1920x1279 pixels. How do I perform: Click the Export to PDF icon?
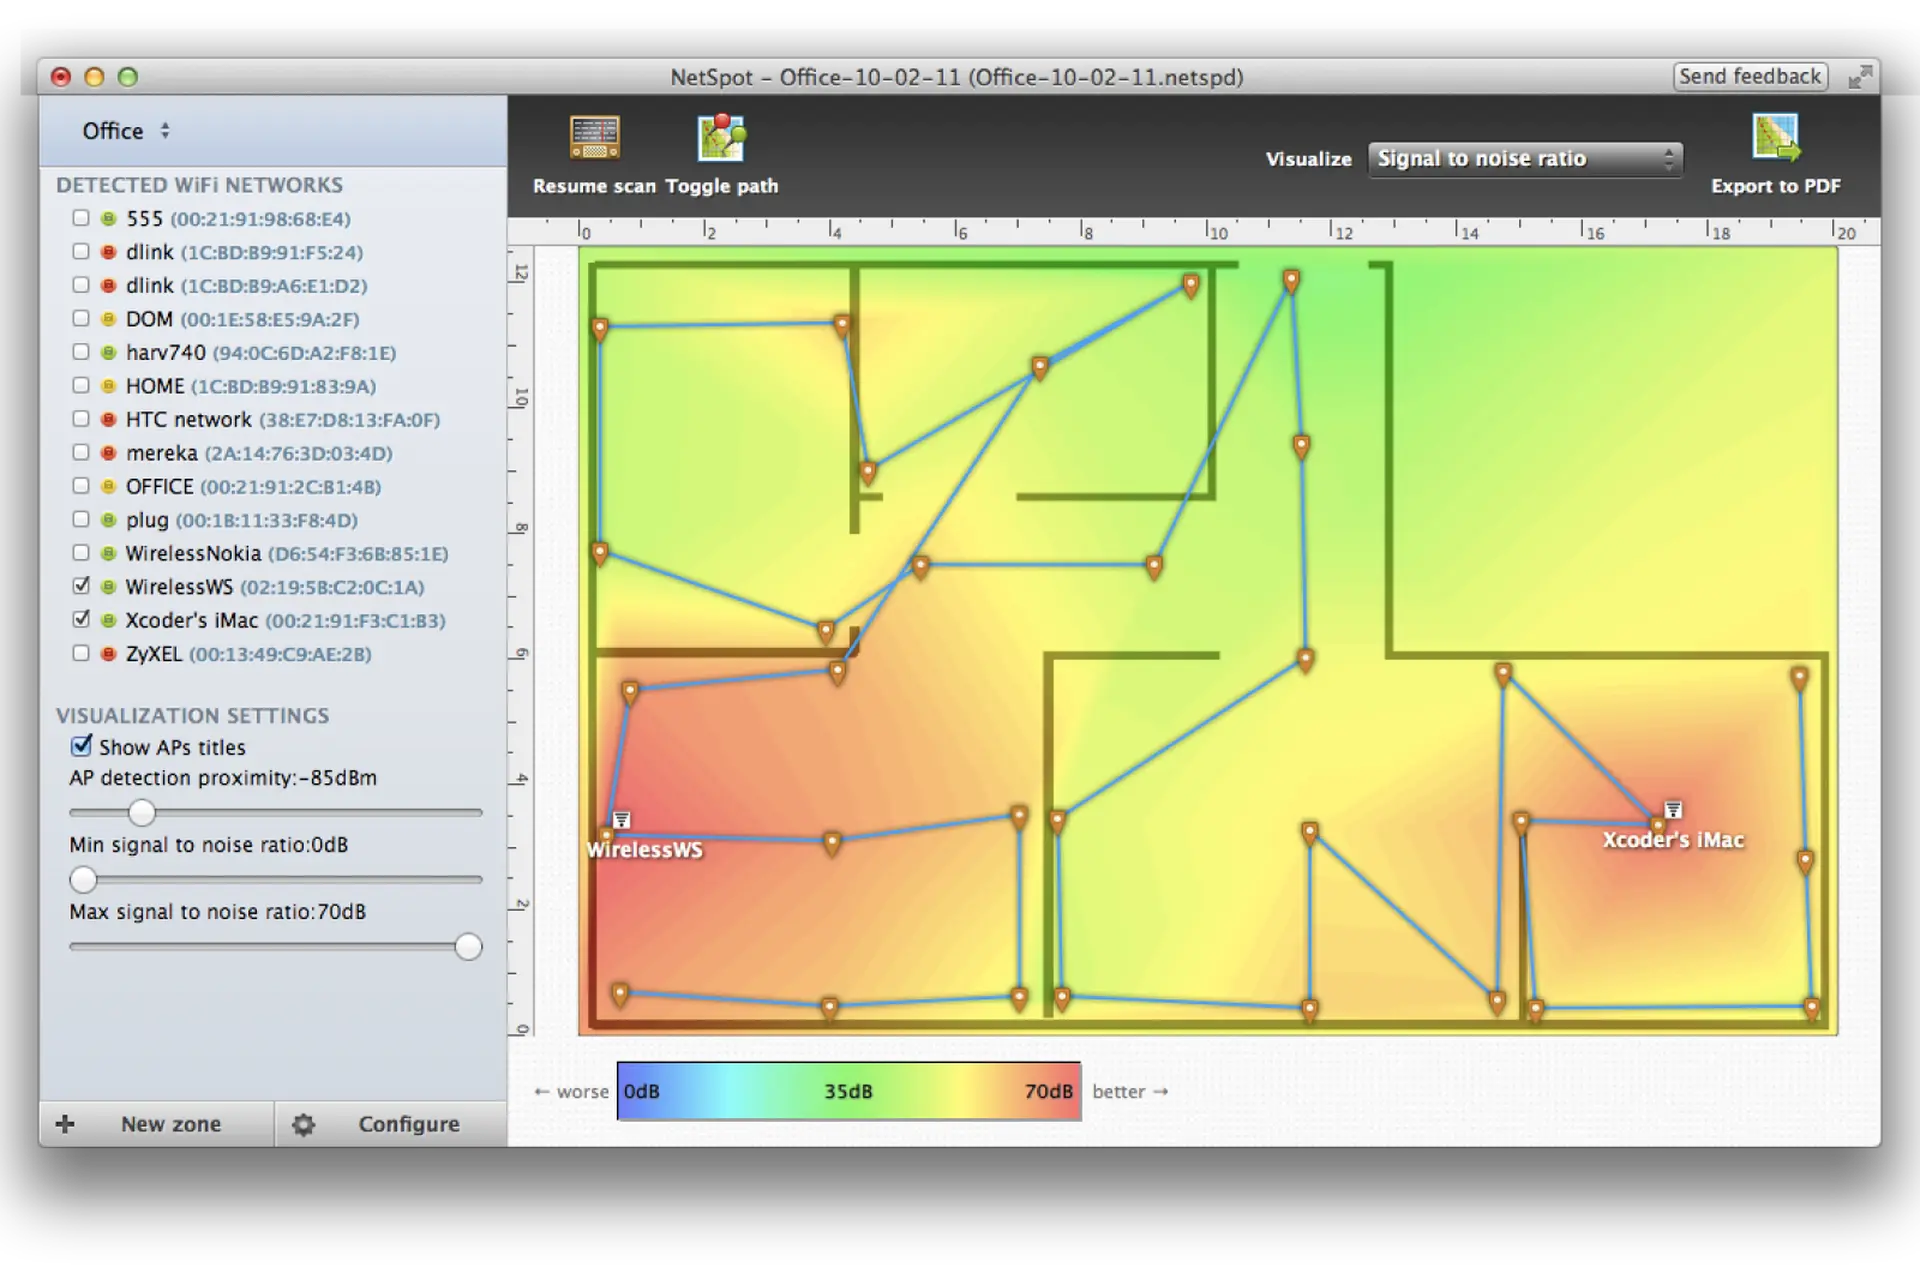tap(1775, 138)
